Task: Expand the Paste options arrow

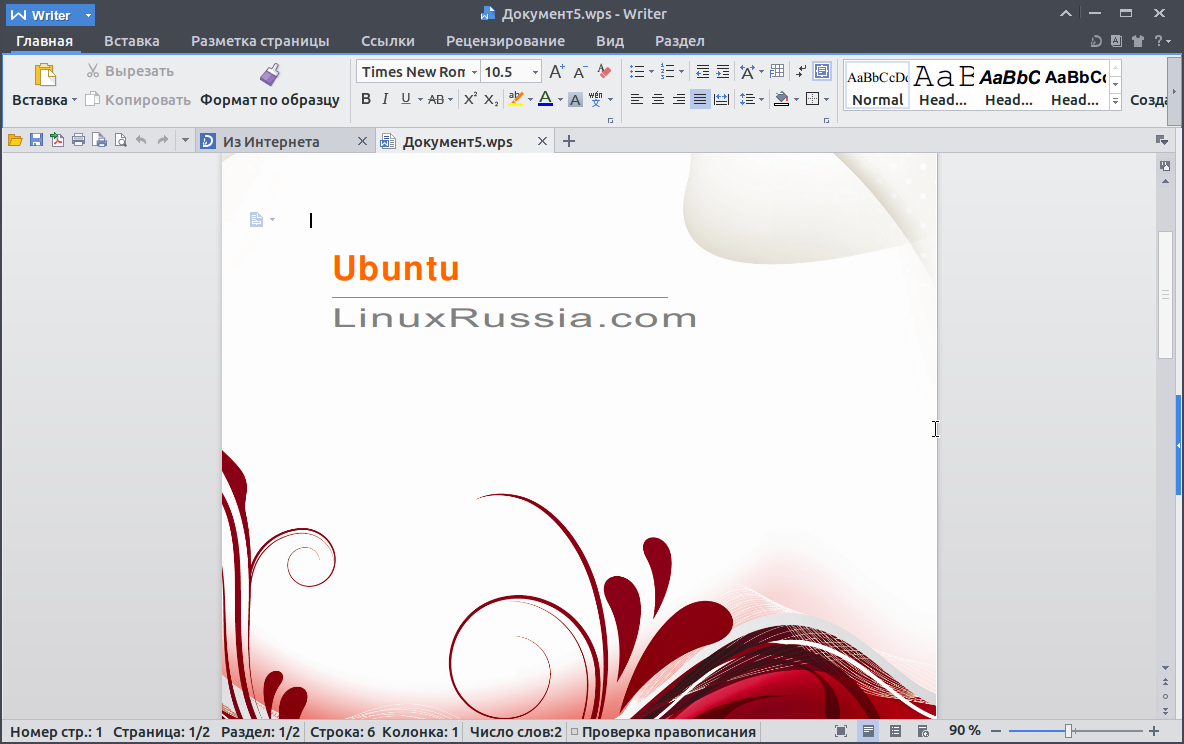Action: (74, 100)
